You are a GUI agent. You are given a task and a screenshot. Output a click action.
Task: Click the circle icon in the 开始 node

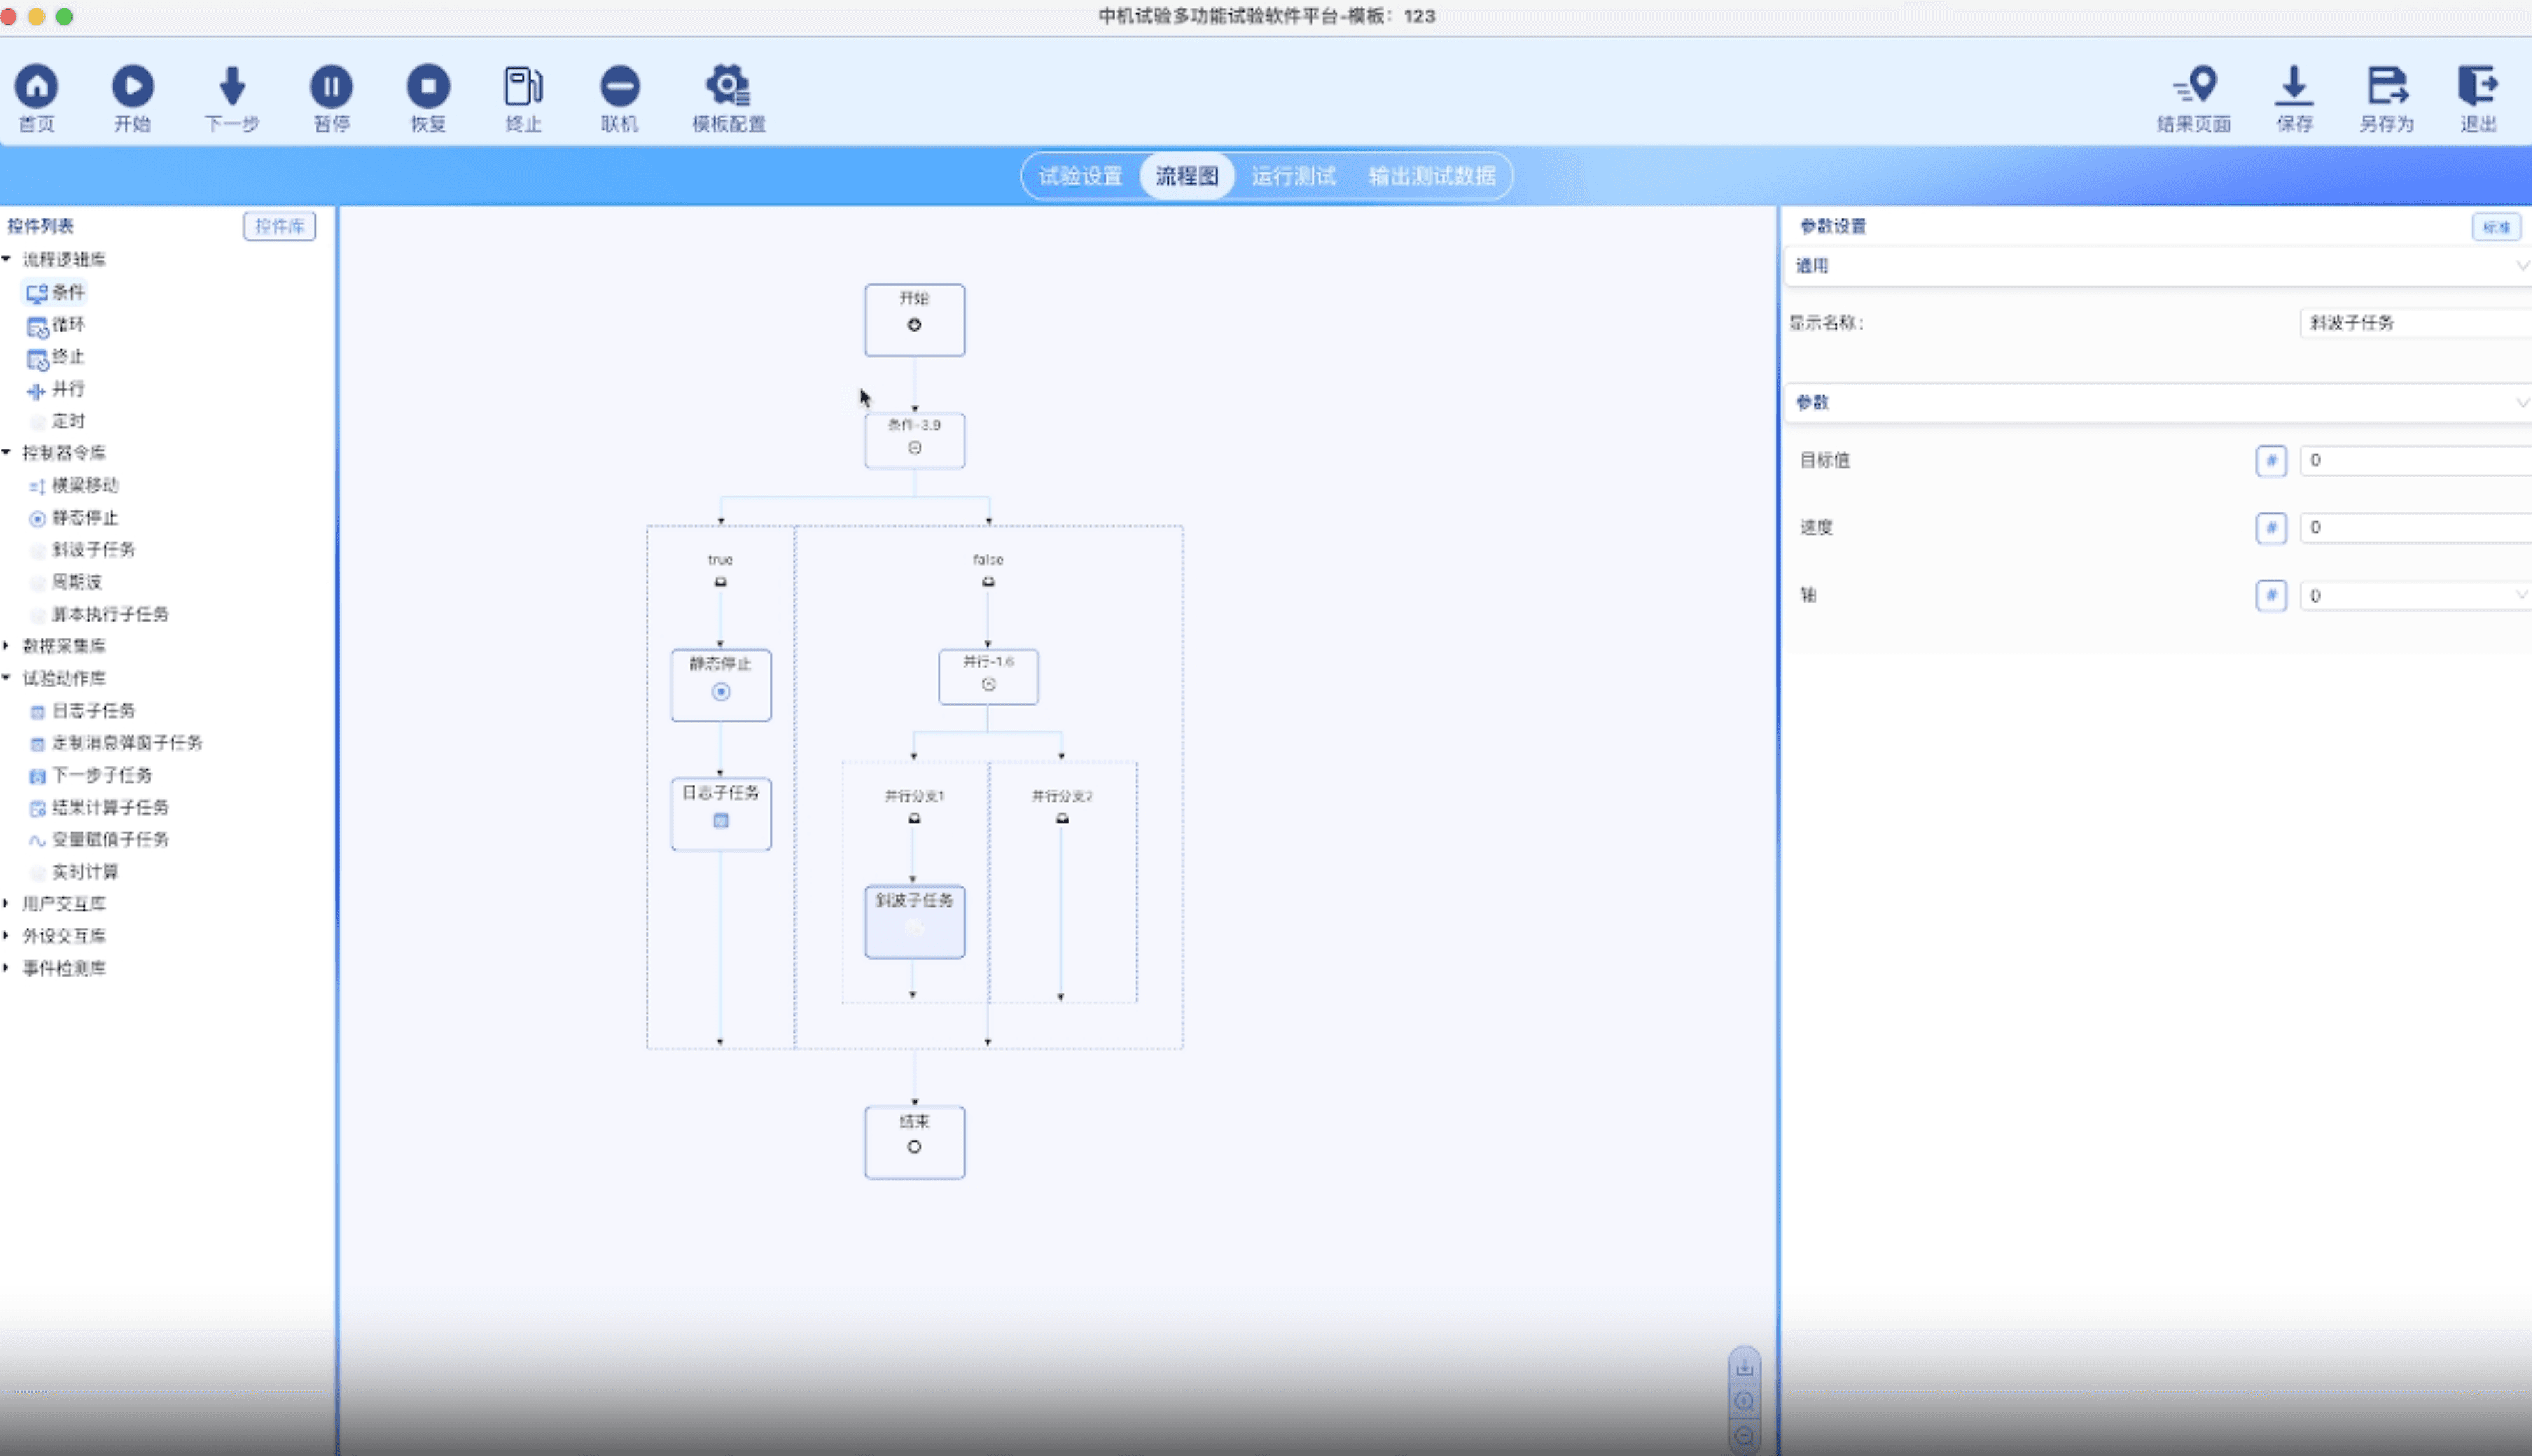[x=914, y=325]
